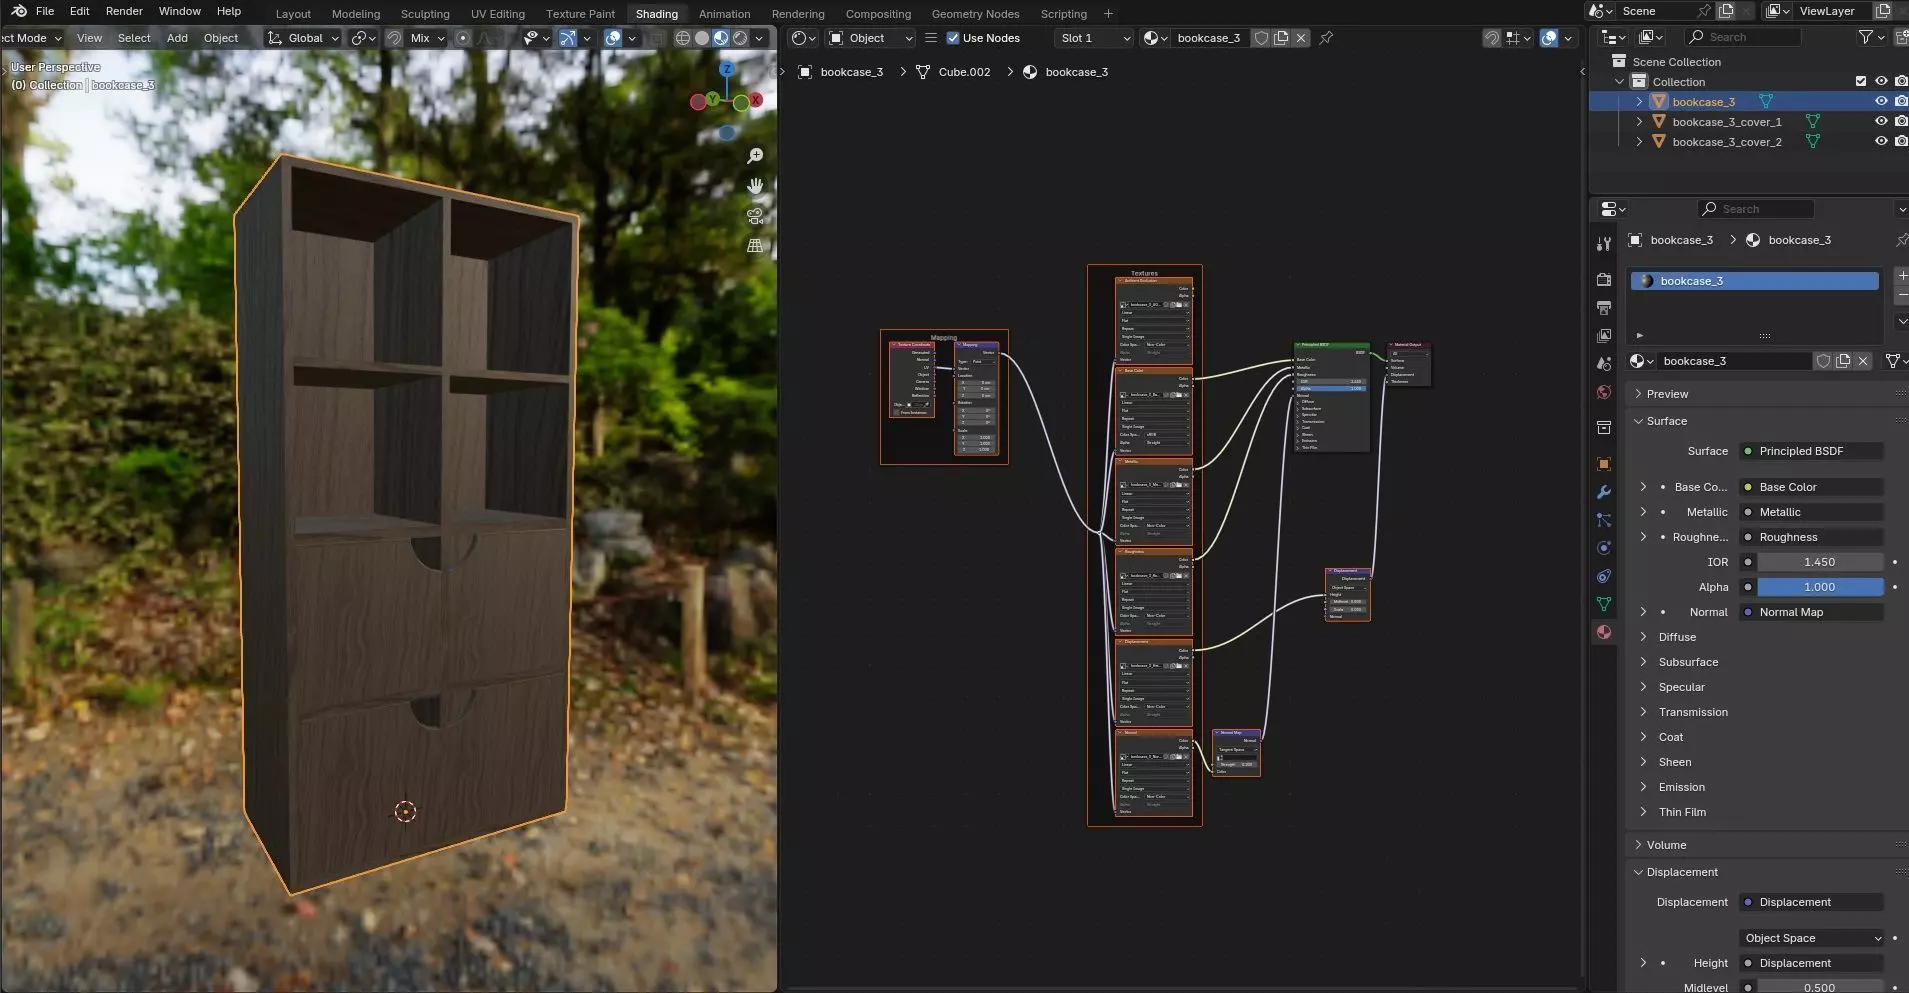
Task: Click the Principled BSDF surface button
Action: [1812, 451]
